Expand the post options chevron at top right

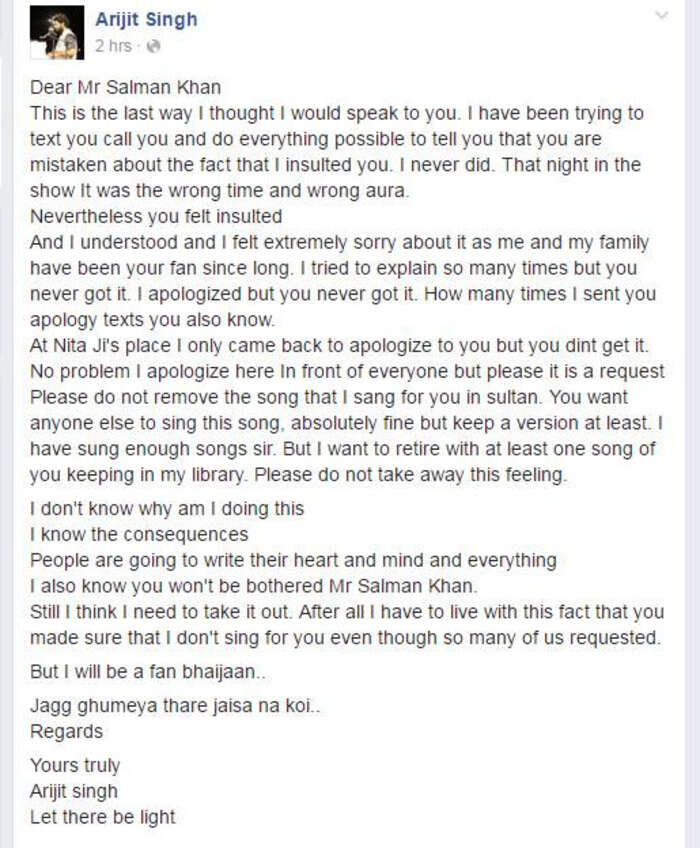(661, 16)
